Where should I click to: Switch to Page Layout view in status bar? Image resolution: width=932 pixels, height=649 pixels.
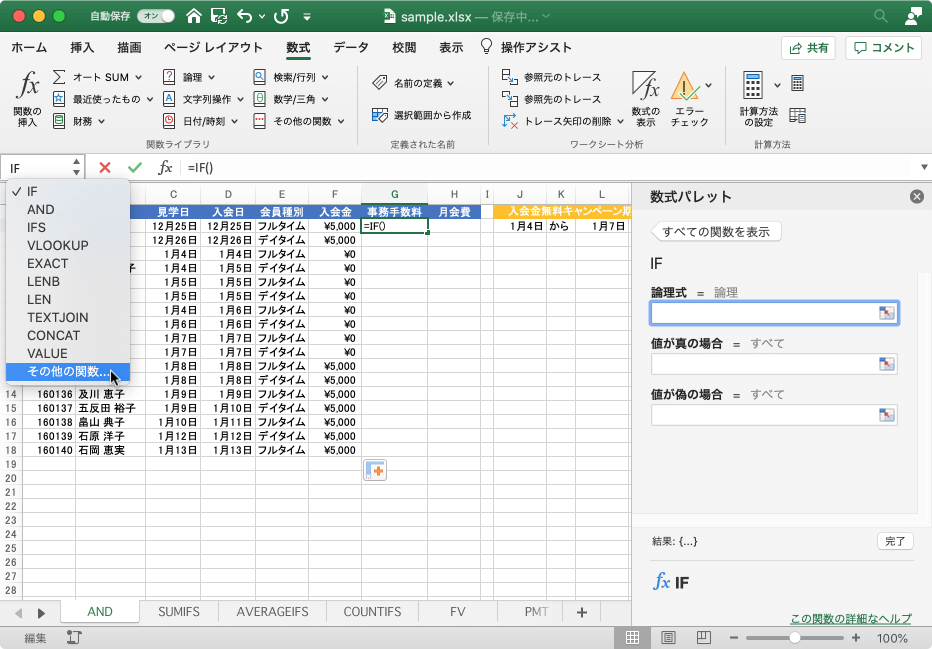[668, 638]
